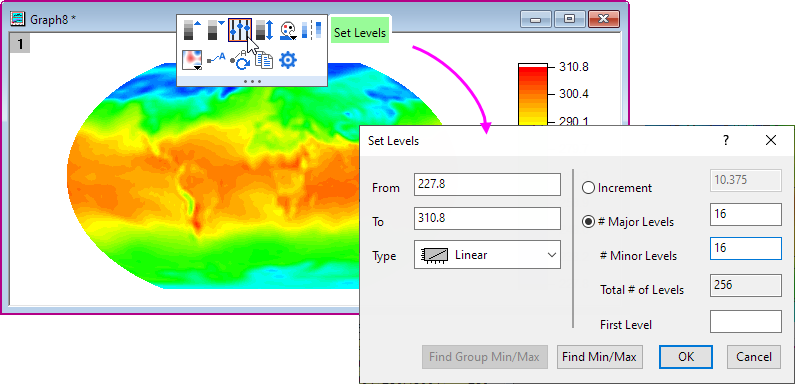Close the Graph8 window

tap(604, 19)
